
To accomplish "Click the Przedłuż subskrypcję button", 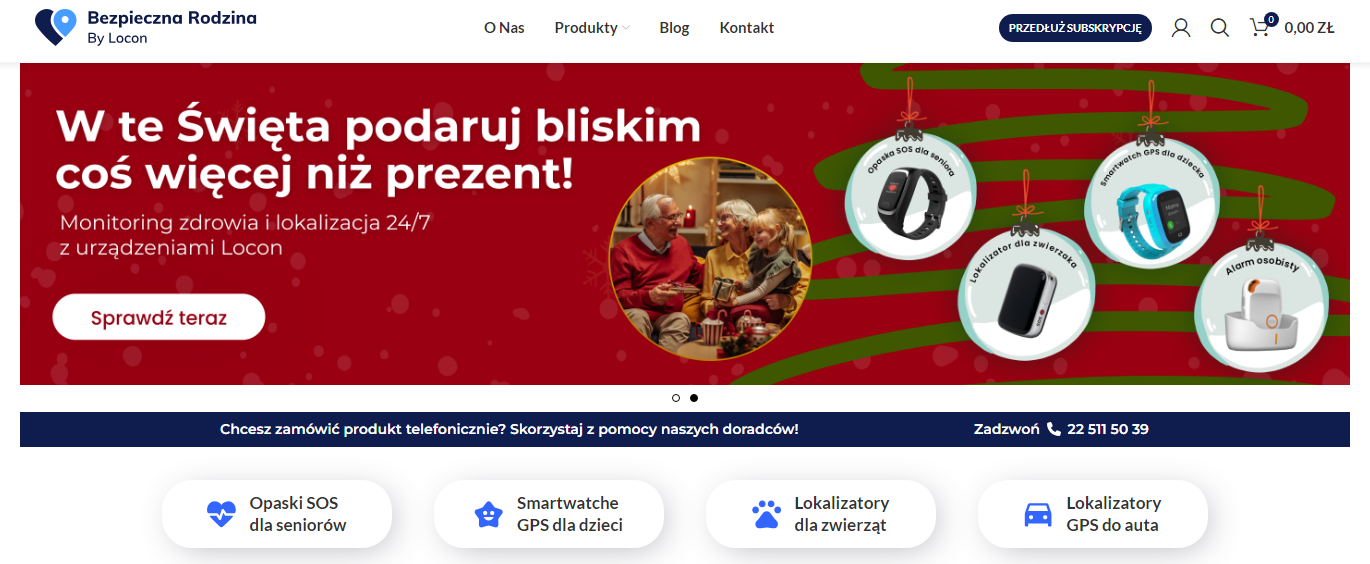I will tap(1075, 28).
